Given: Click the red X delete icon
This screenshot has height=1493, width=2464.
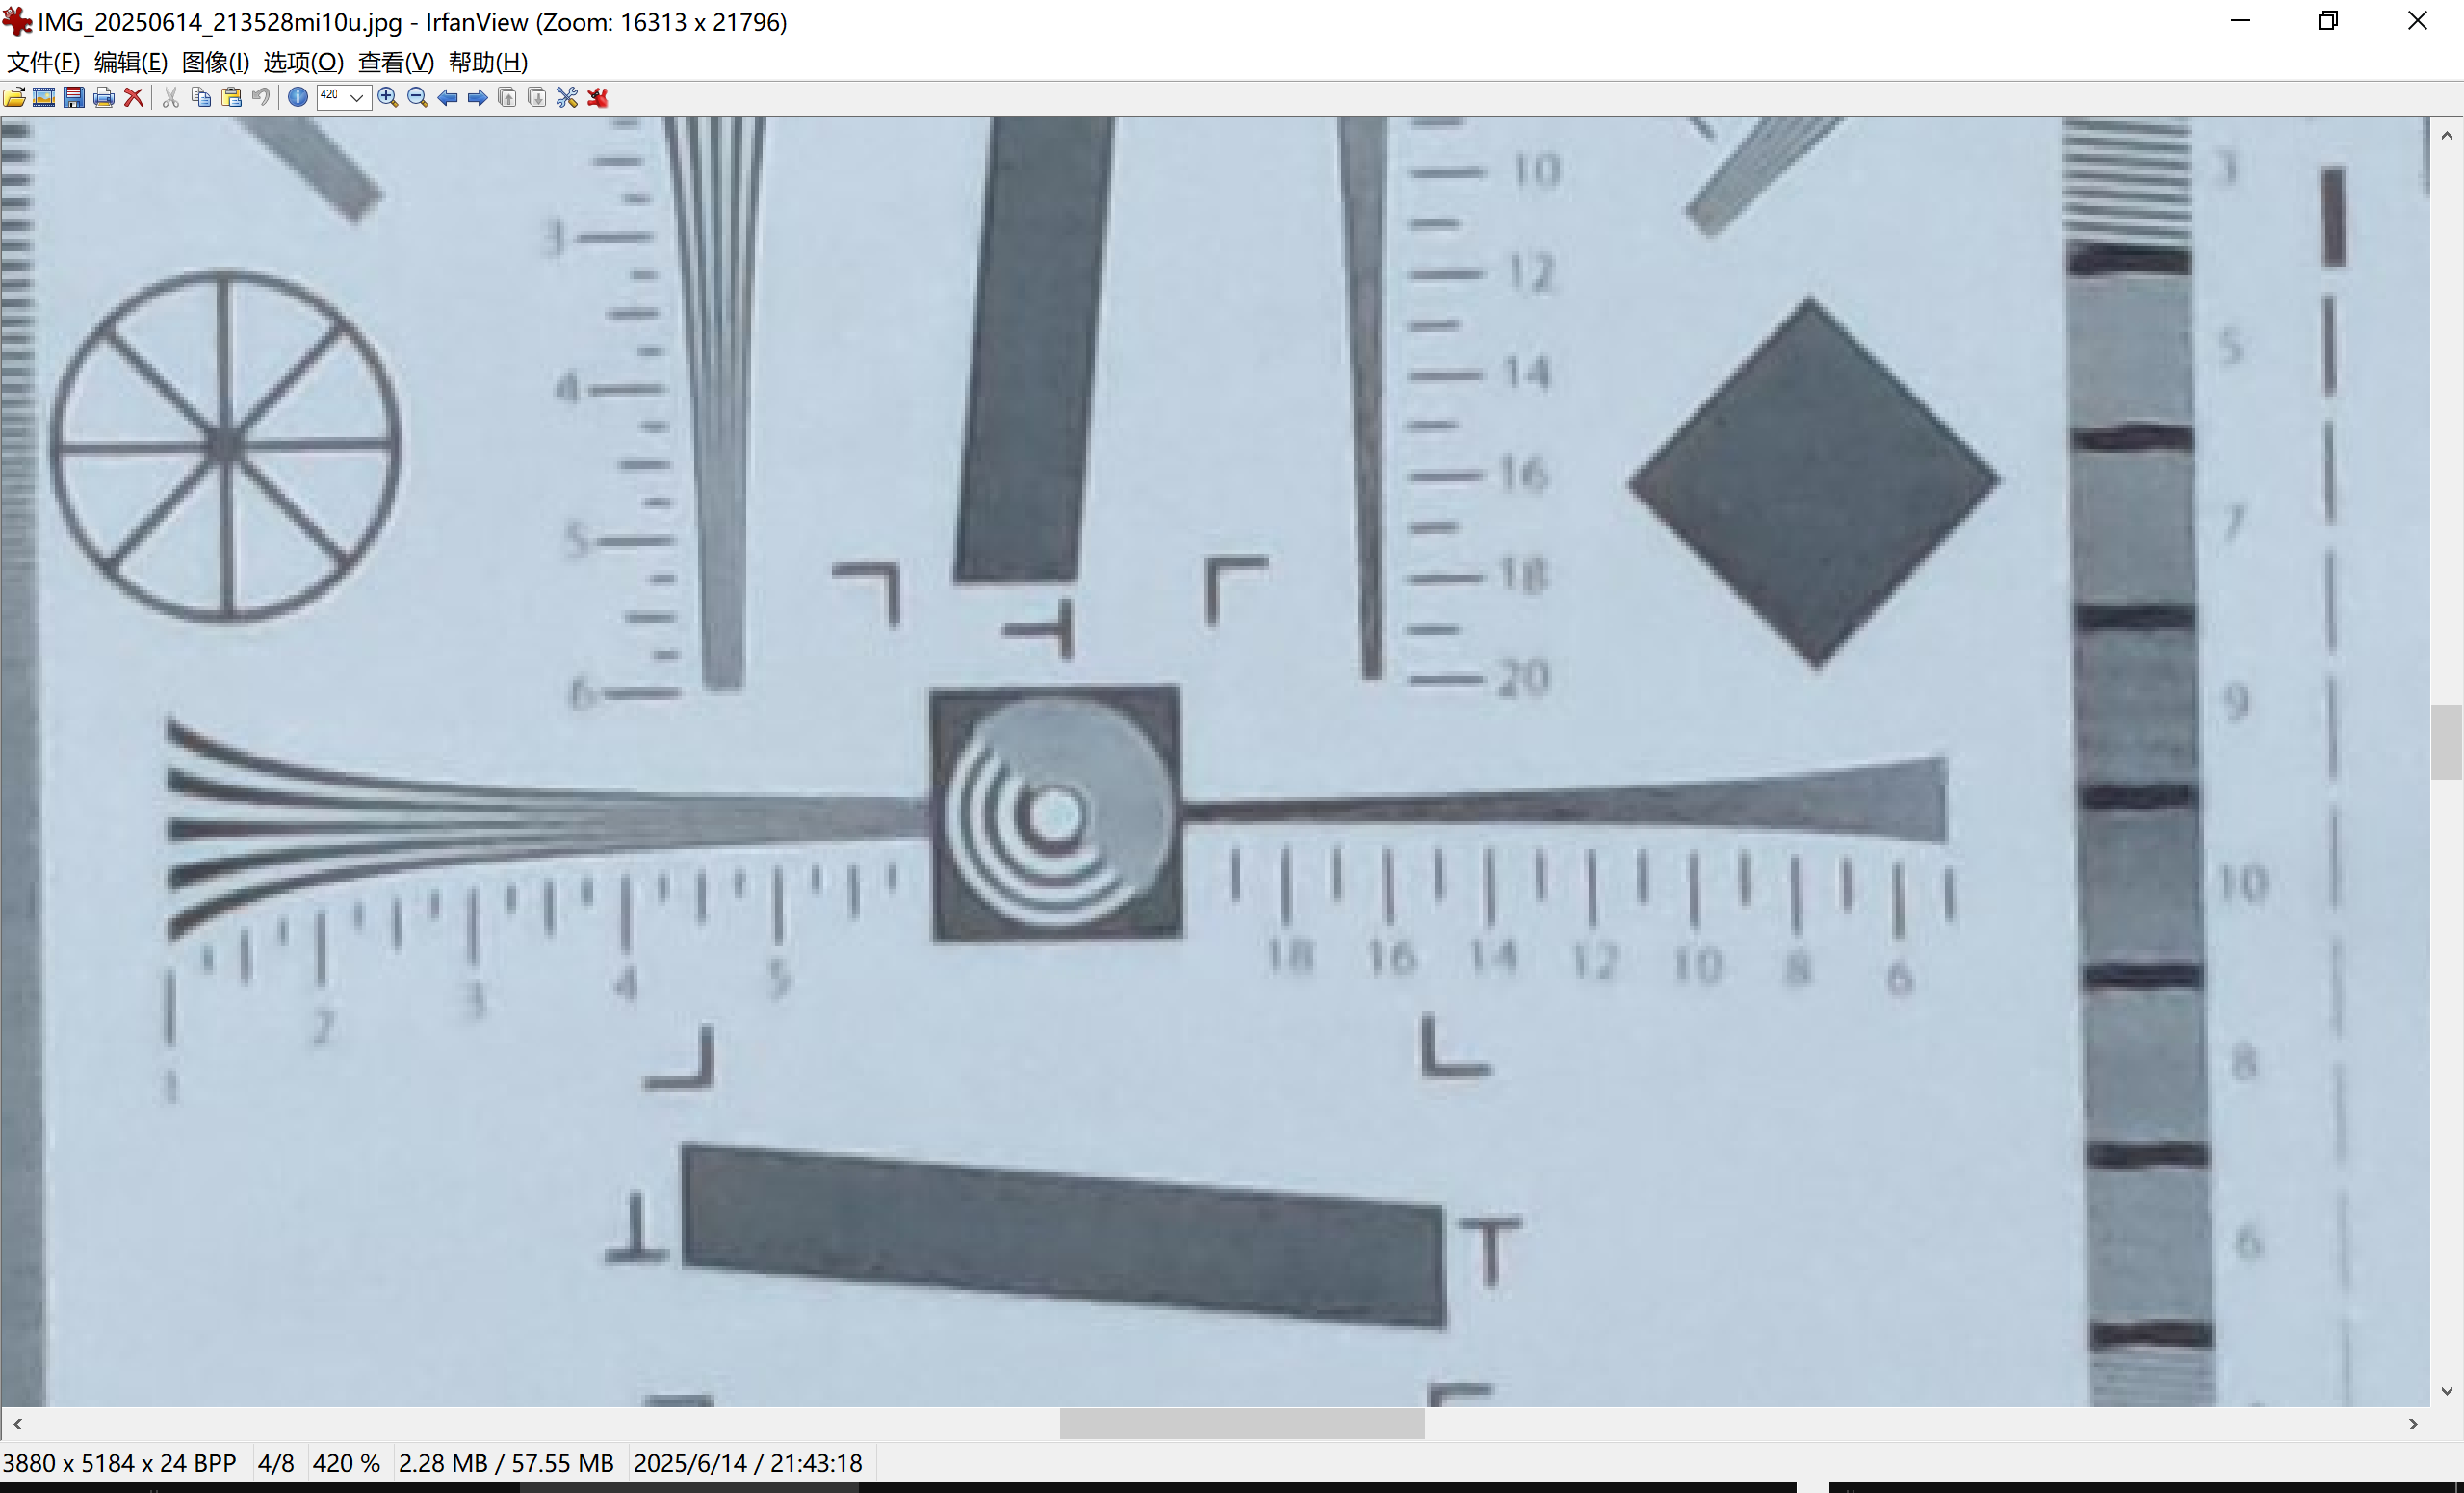Looking at the screenshot, I should [x=133, y=97].
